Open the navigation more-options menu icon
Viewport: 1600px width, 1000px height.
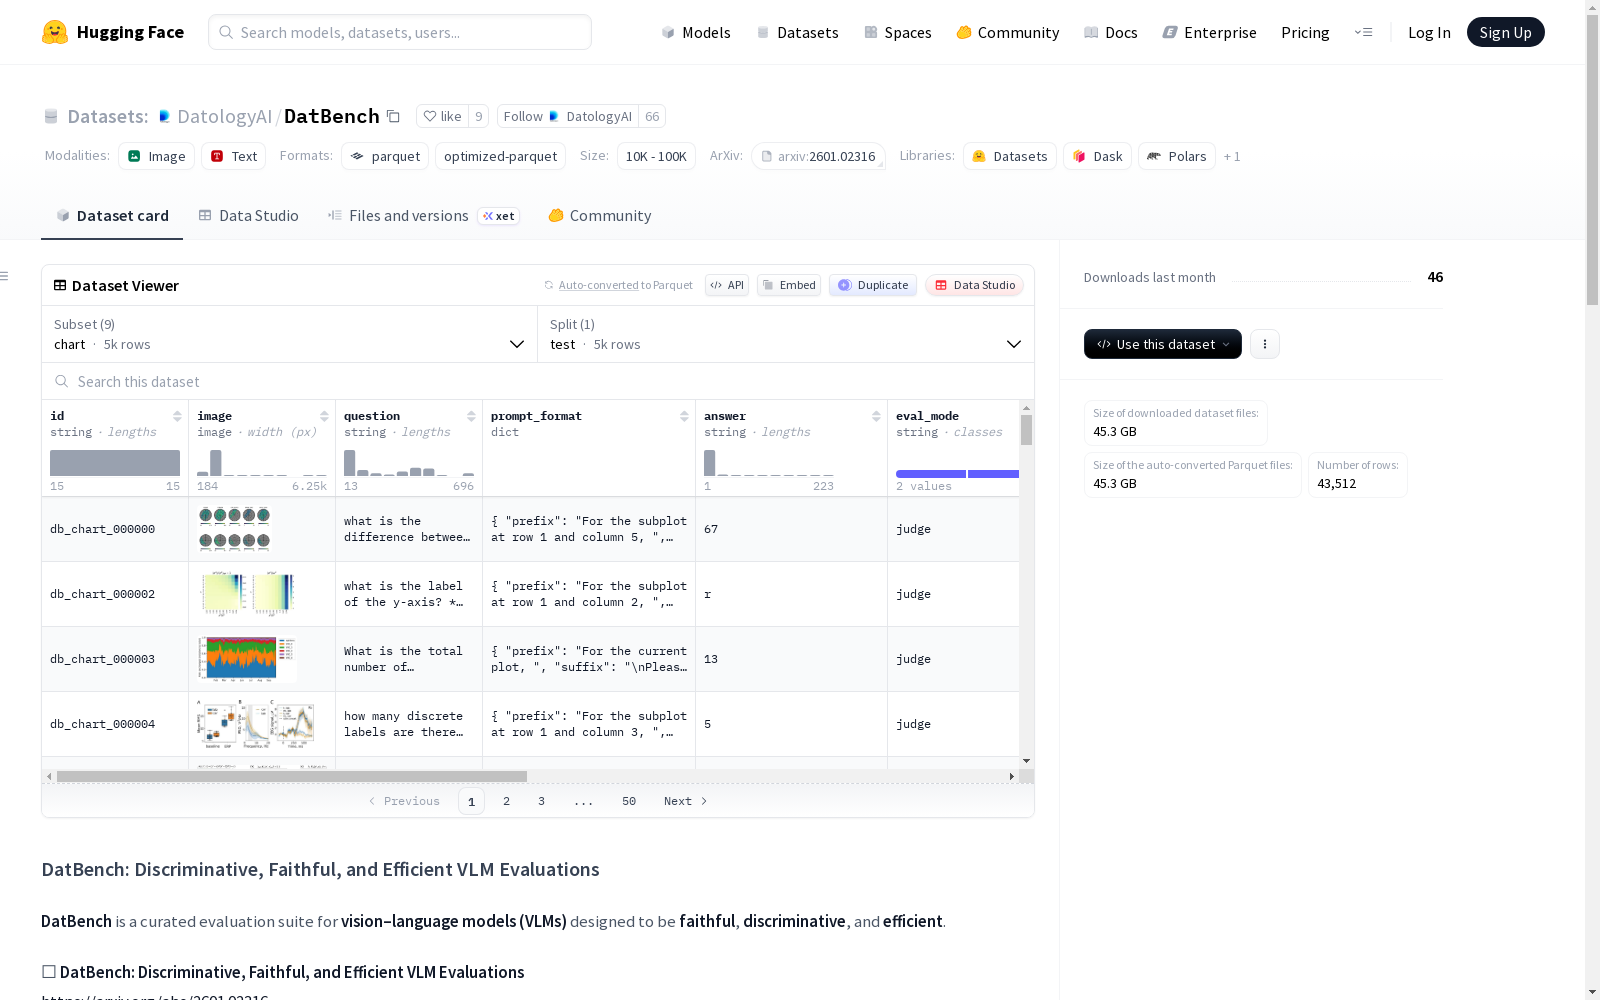coord(1363,32)
